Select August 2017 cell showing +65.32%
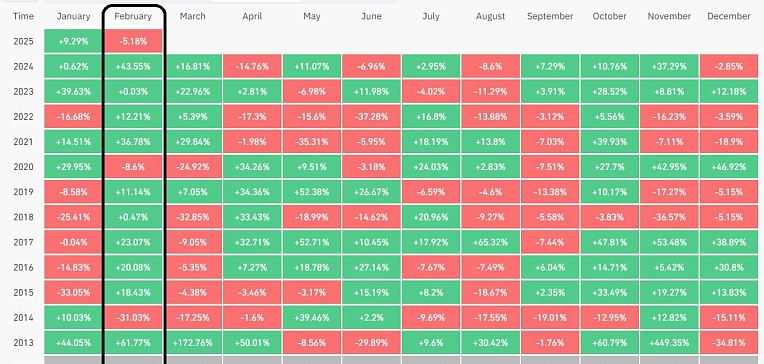 click(x=490, y=242)
